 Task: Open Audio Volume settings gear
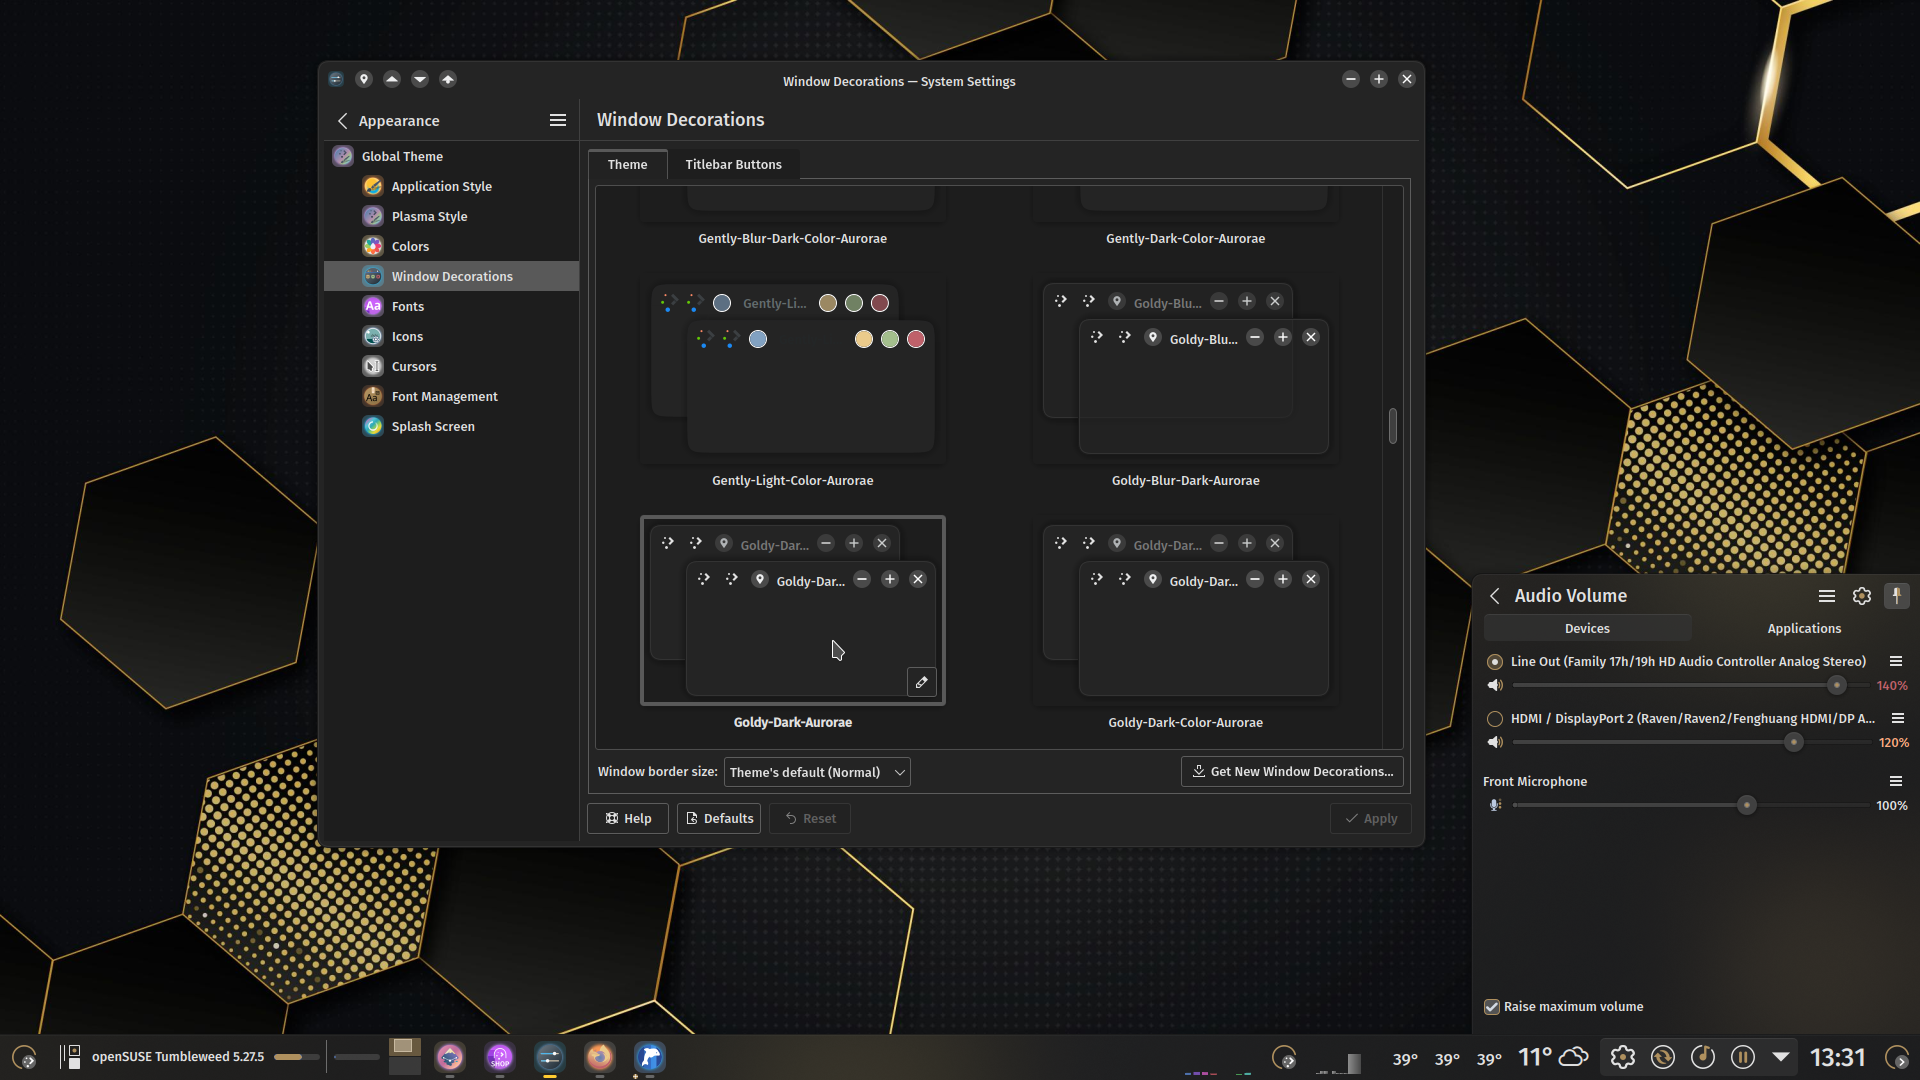click(x=1861, y=596)
